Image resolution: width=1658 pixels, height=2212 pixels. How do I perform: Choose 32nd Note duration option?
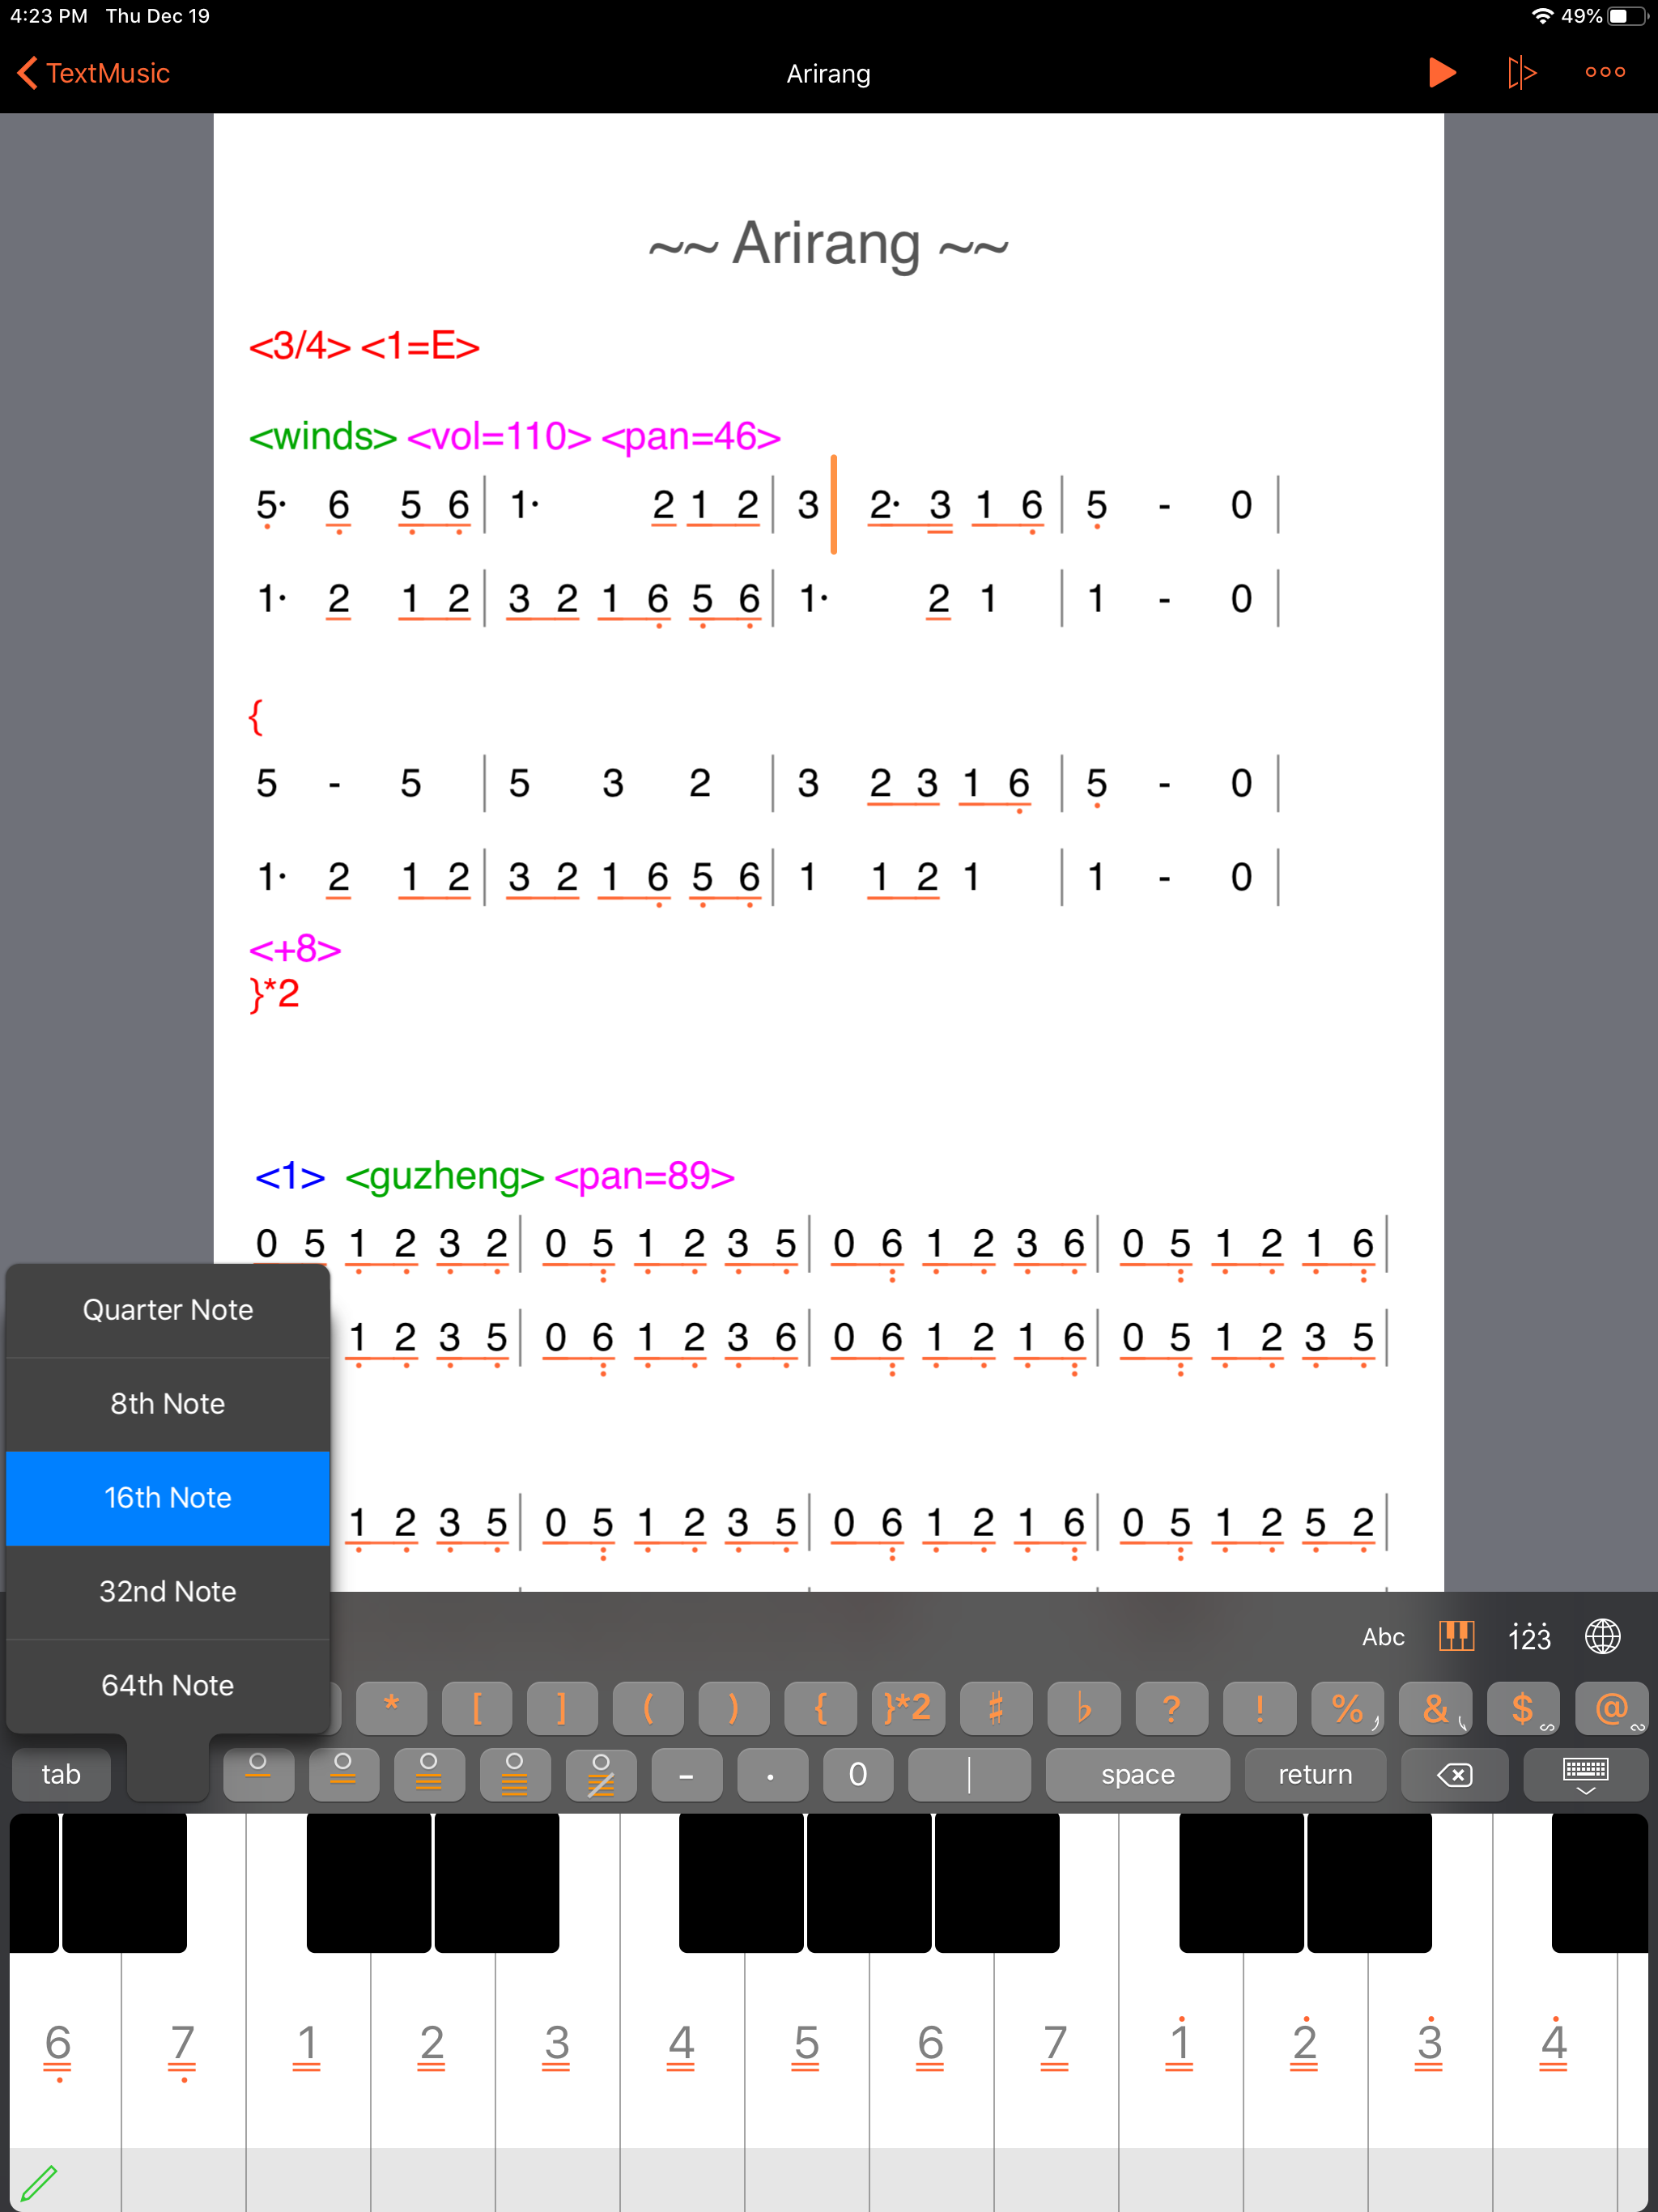click(x=168, y=1591)
